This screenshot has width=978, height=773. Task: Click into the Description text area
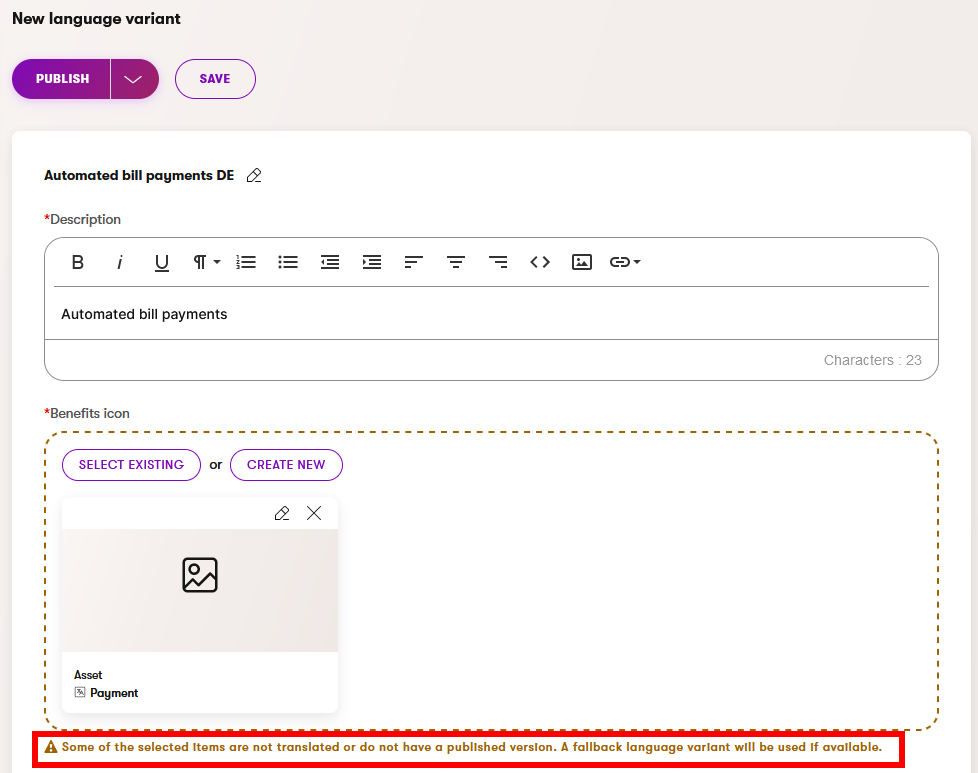pyautogui.click(x=490, y=314)
